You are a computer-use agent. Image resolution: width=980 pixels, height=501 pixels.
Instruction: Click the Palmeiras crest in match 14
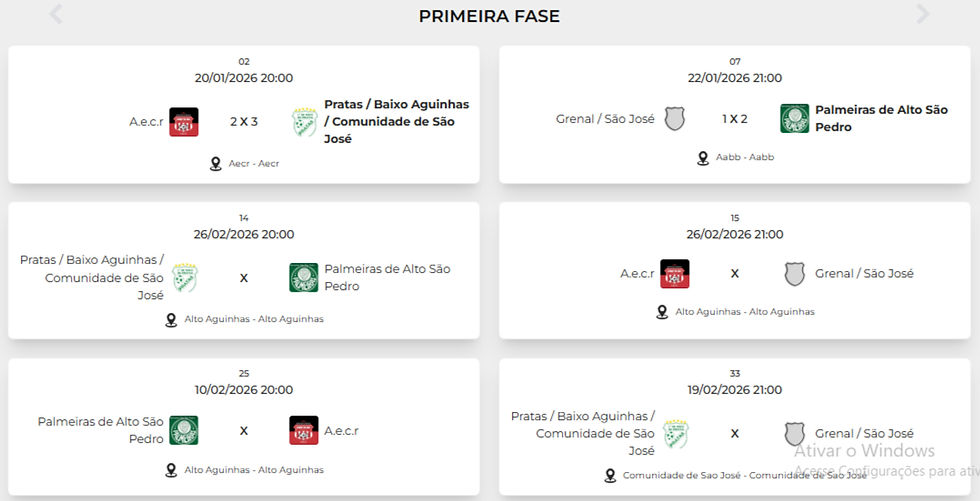(303, 278)
